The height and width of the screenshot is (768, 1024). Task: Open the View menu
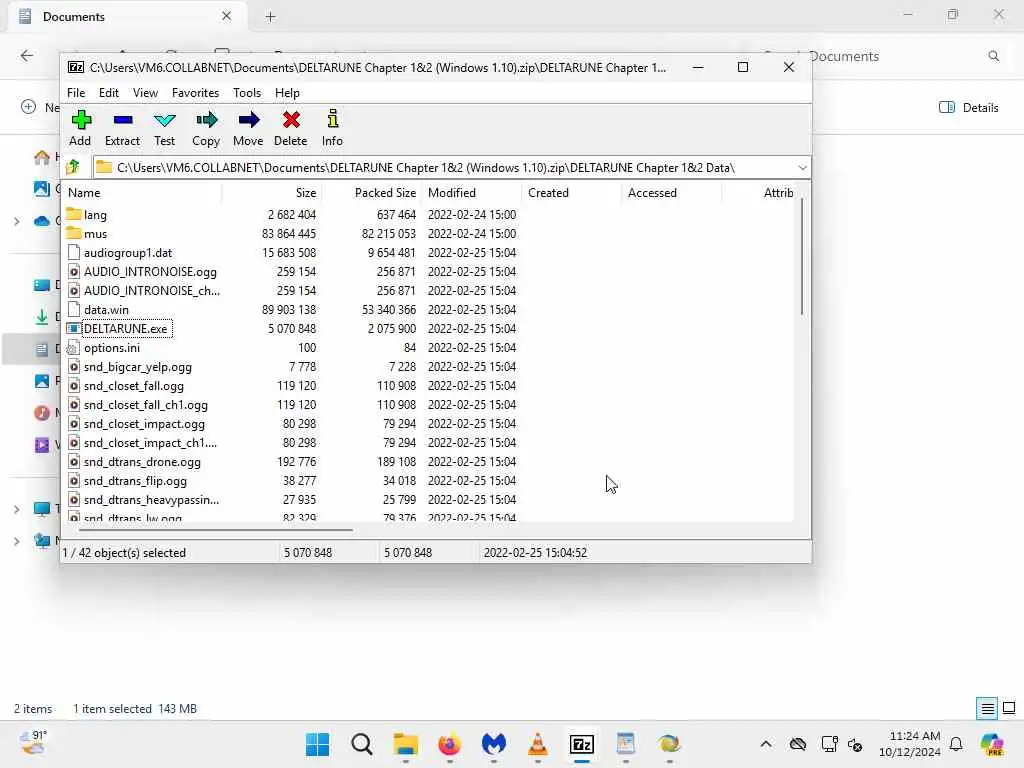coord(145,93)
